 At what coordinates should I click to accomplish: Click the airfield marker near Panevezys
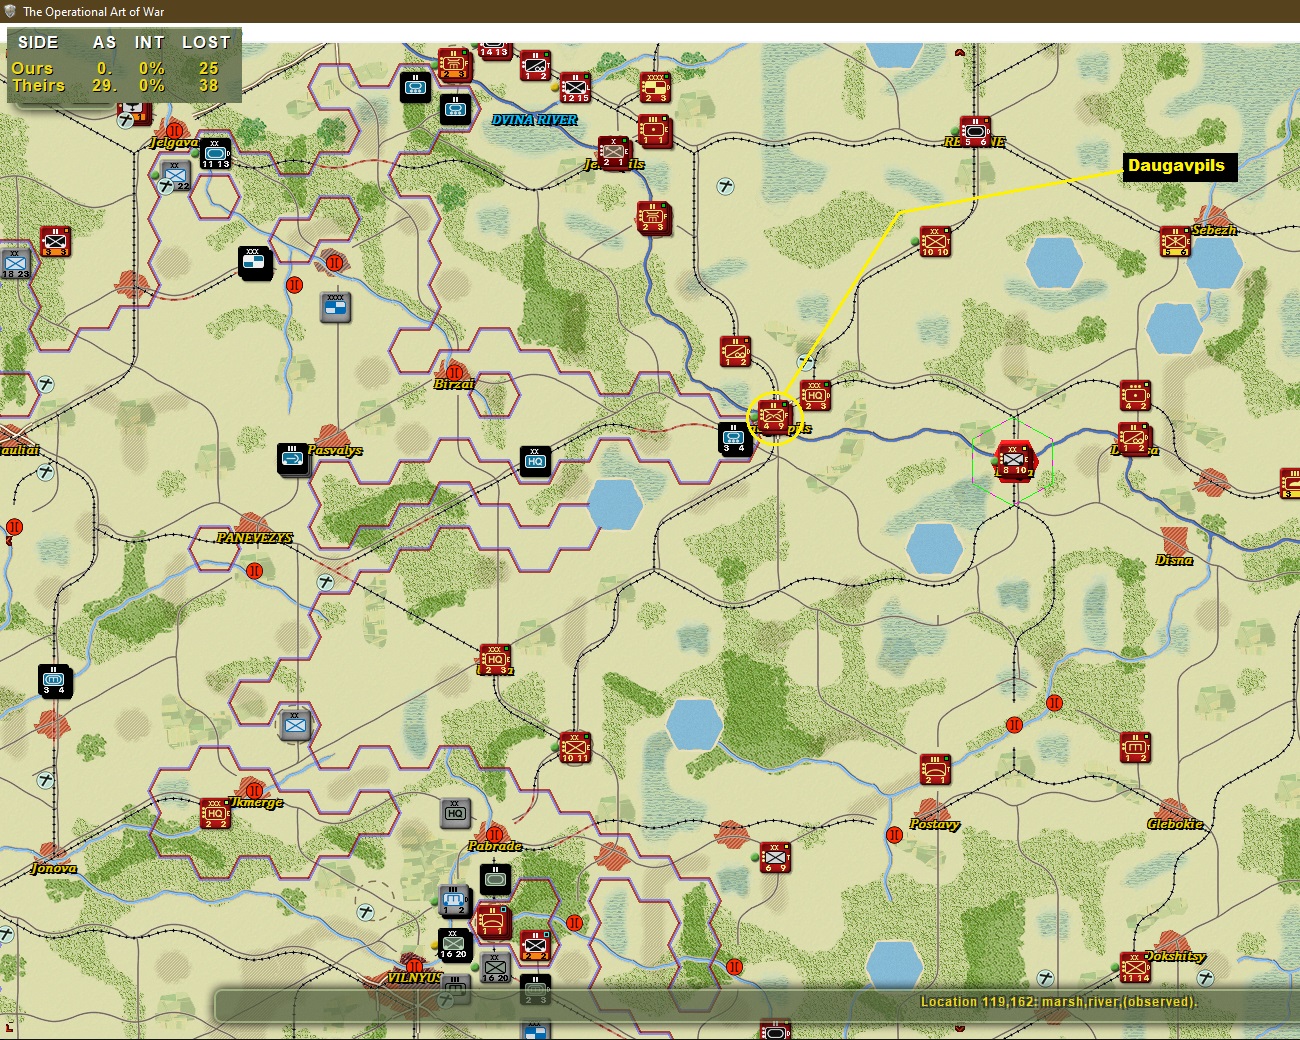[x=325, y=582]
